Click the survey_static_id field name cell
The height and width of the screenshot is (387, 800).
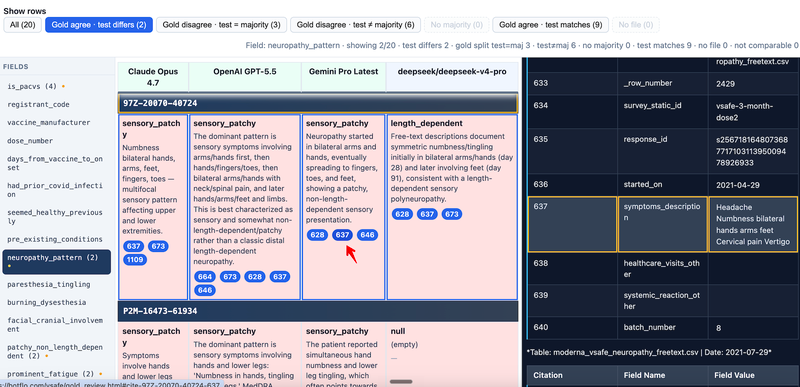(x=663, y=111)
